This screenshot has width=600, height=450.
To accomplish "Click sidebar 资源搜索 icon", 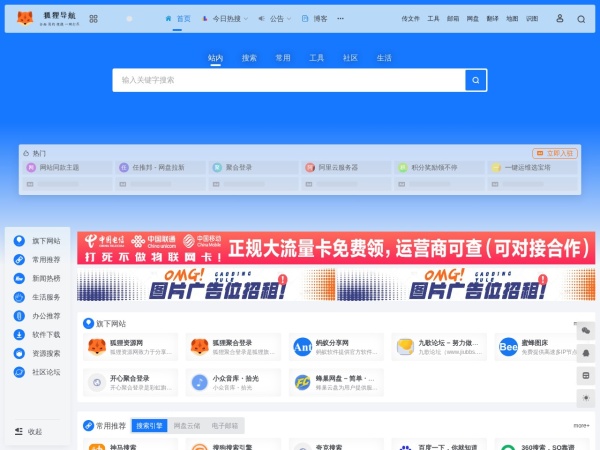I will pos(19,353).
